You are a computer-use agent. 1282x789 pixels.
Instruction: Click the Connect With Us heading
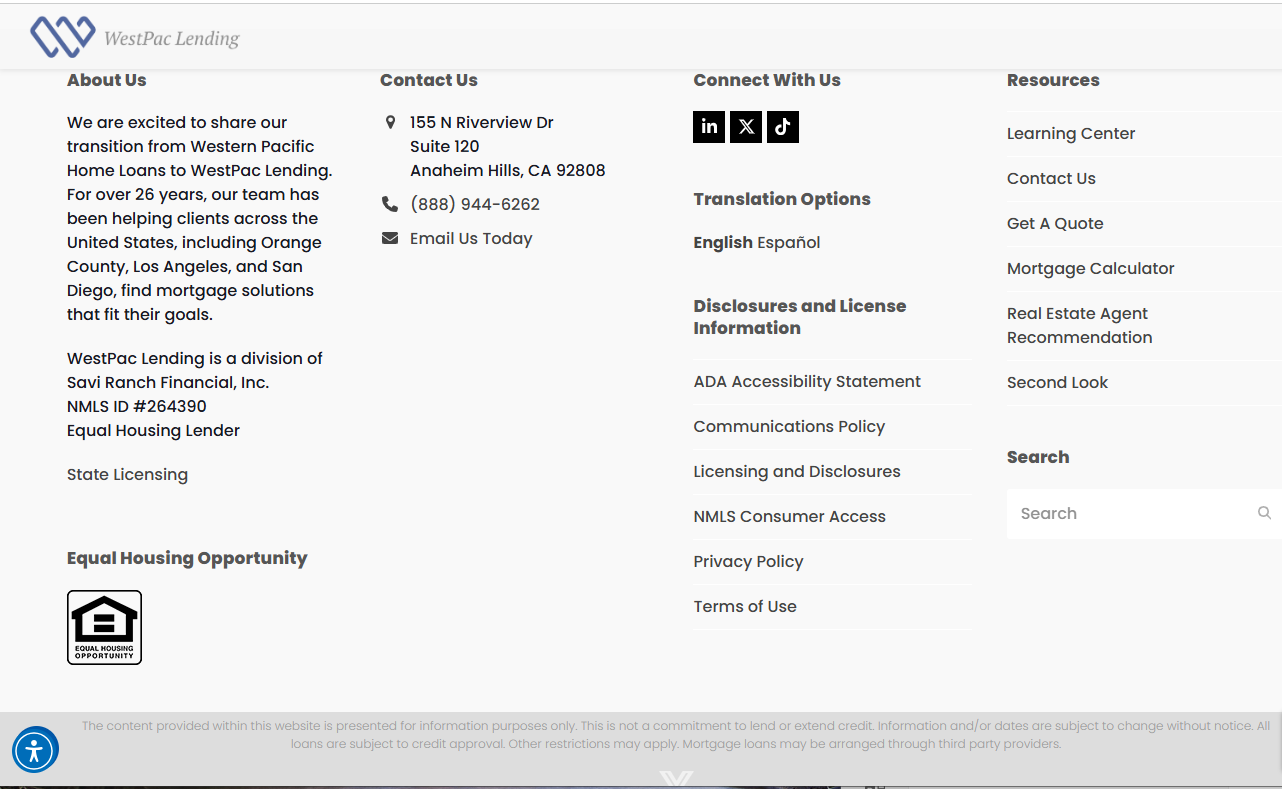[x=767, y=80]
